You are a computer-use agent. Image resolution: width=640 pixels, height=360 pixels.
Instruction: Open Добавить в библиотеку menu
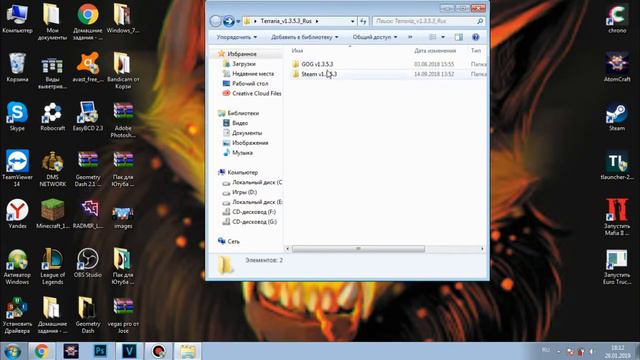coord(304,37)
